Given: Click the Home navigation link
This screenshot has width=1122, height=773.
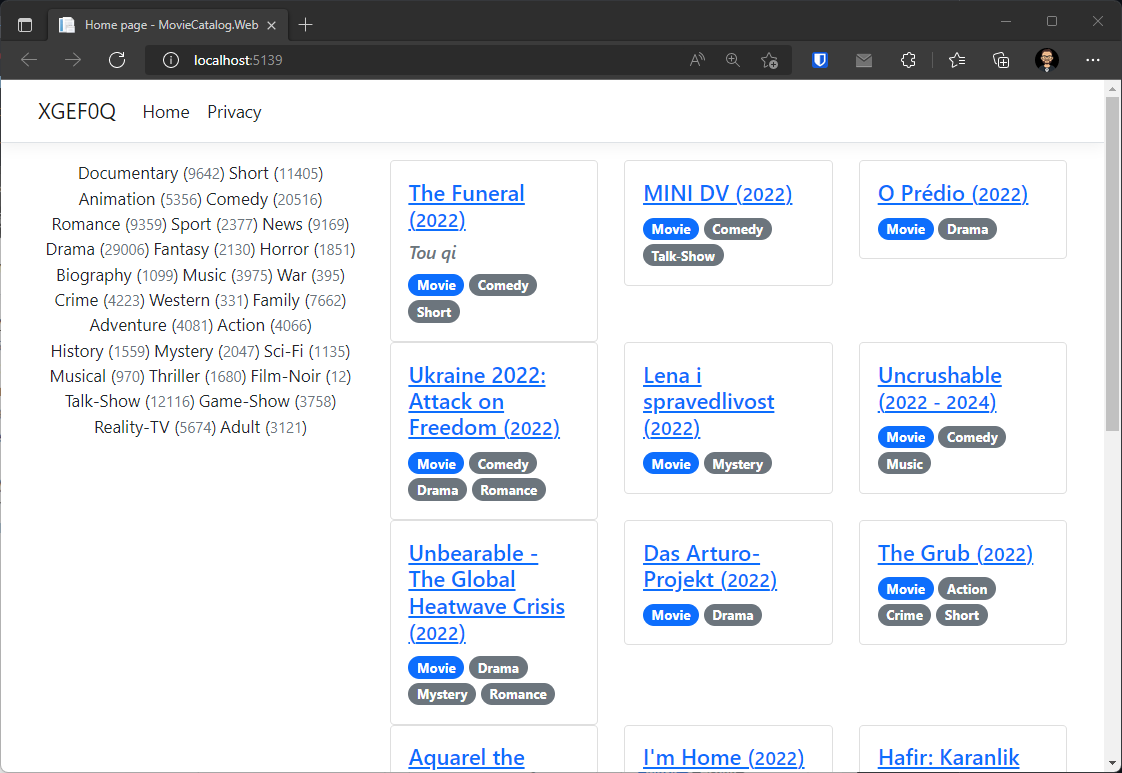Looking at the screenshot, I should tap(166, 112).
